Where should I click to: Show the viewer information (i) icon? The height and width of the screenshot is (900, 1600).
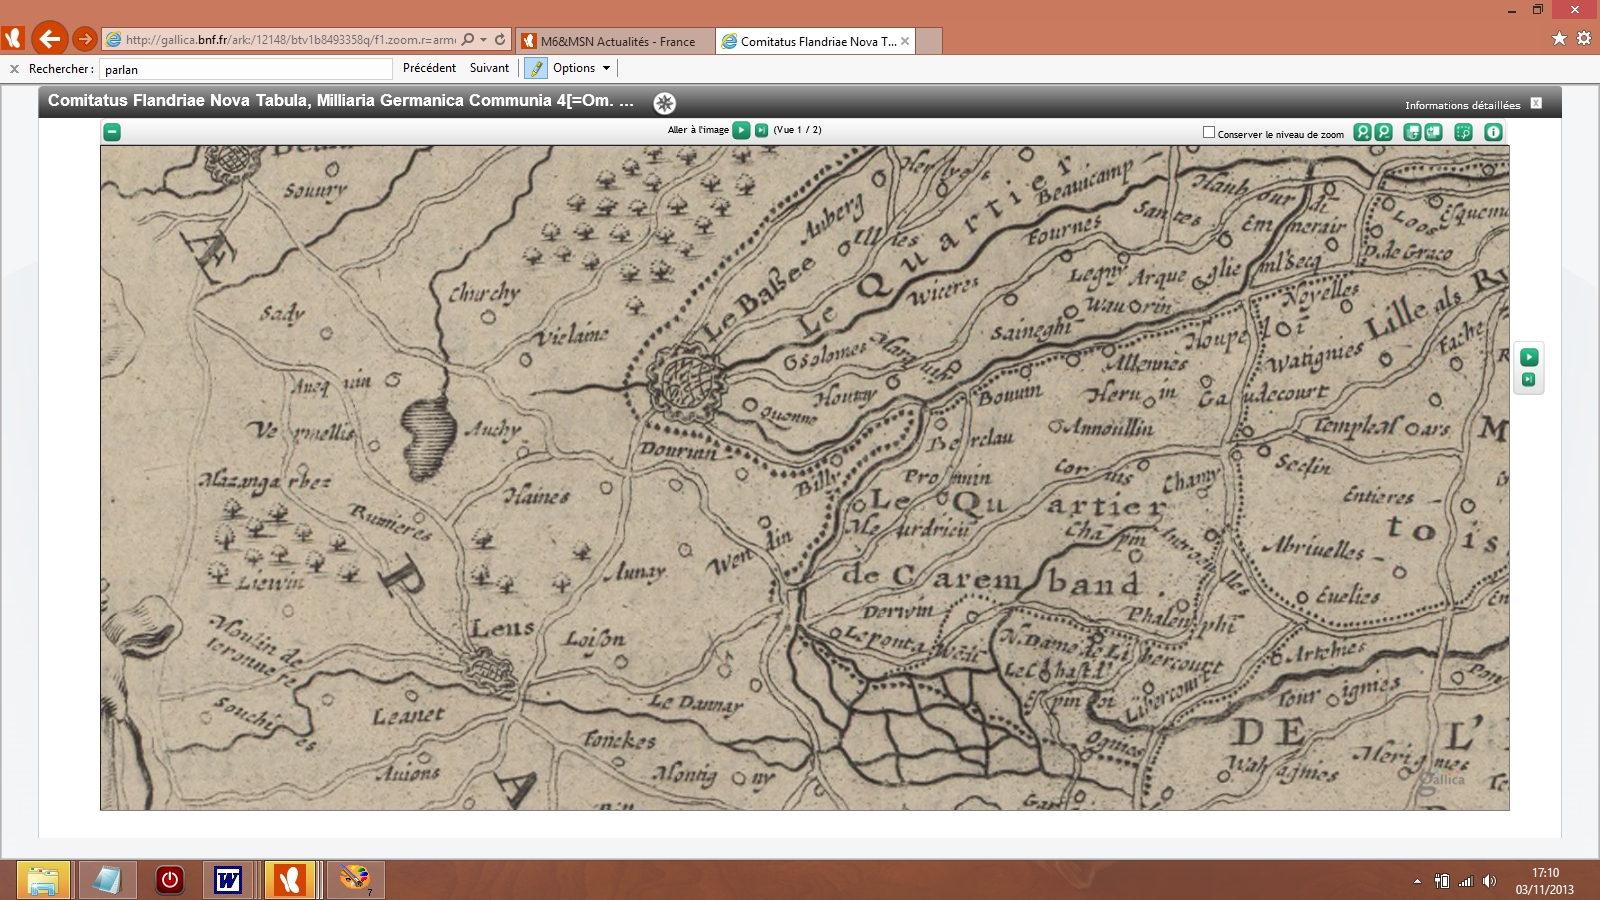coord(1493,132)
